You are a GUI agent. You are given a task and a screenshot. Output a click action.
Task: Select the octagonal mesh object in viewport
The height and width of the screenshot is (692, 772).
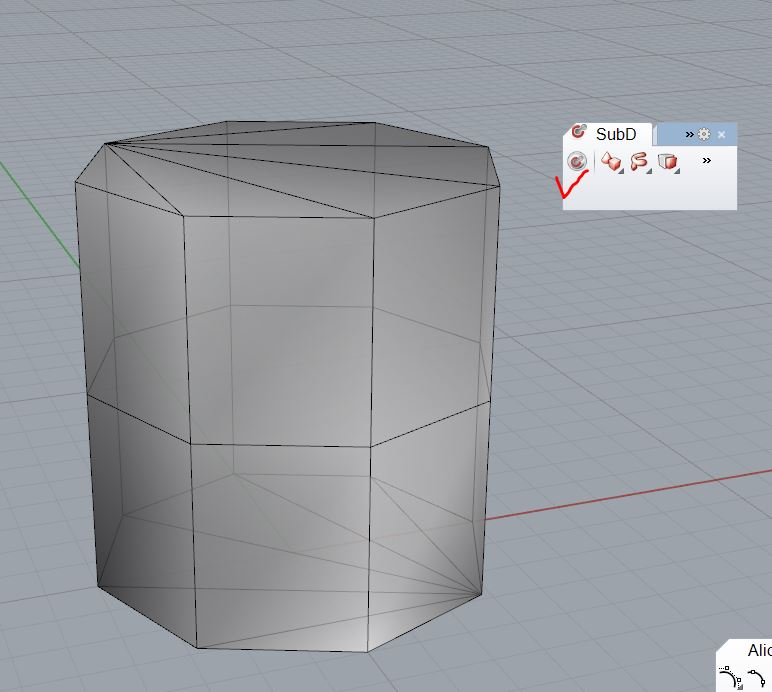290,384
